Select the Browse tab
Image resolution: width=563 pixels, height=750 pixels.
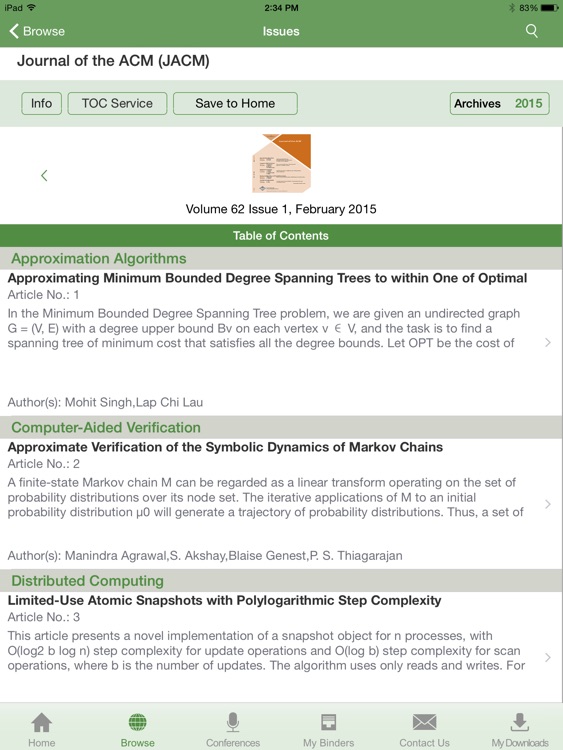click(x=137, y=729)
